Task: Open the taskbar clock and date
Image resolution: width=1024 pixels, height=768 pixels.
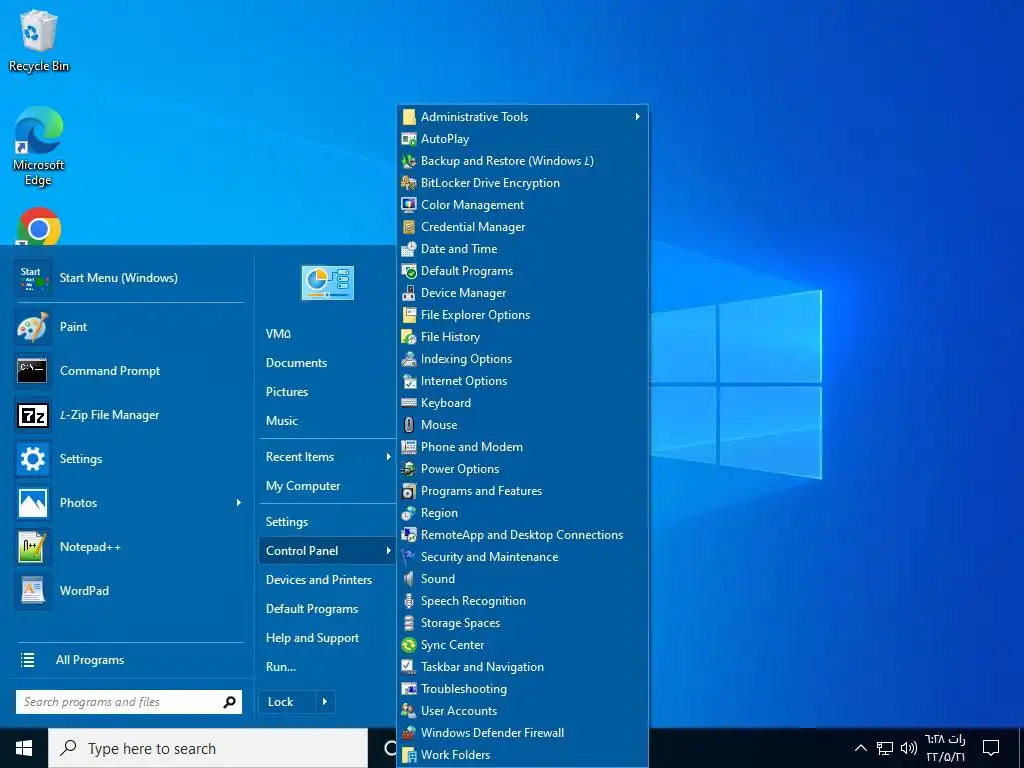Action: [x=945, y=748]
